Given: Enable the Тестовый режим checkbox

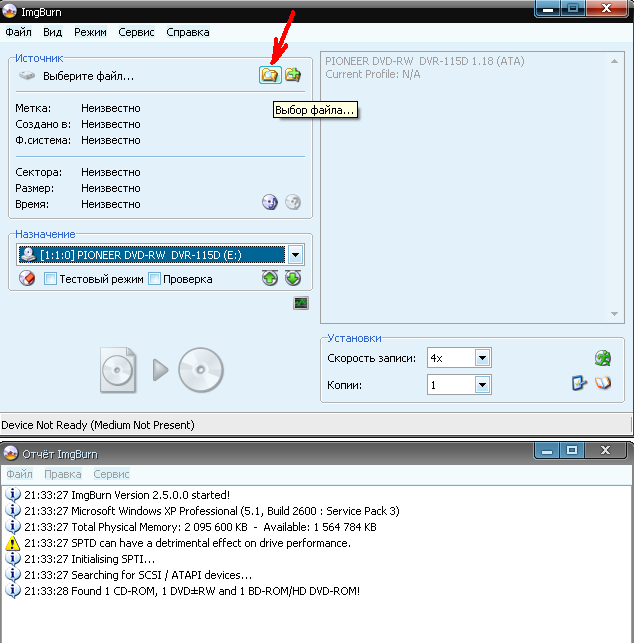Looking at the screenshot, I should coord(50,279).
